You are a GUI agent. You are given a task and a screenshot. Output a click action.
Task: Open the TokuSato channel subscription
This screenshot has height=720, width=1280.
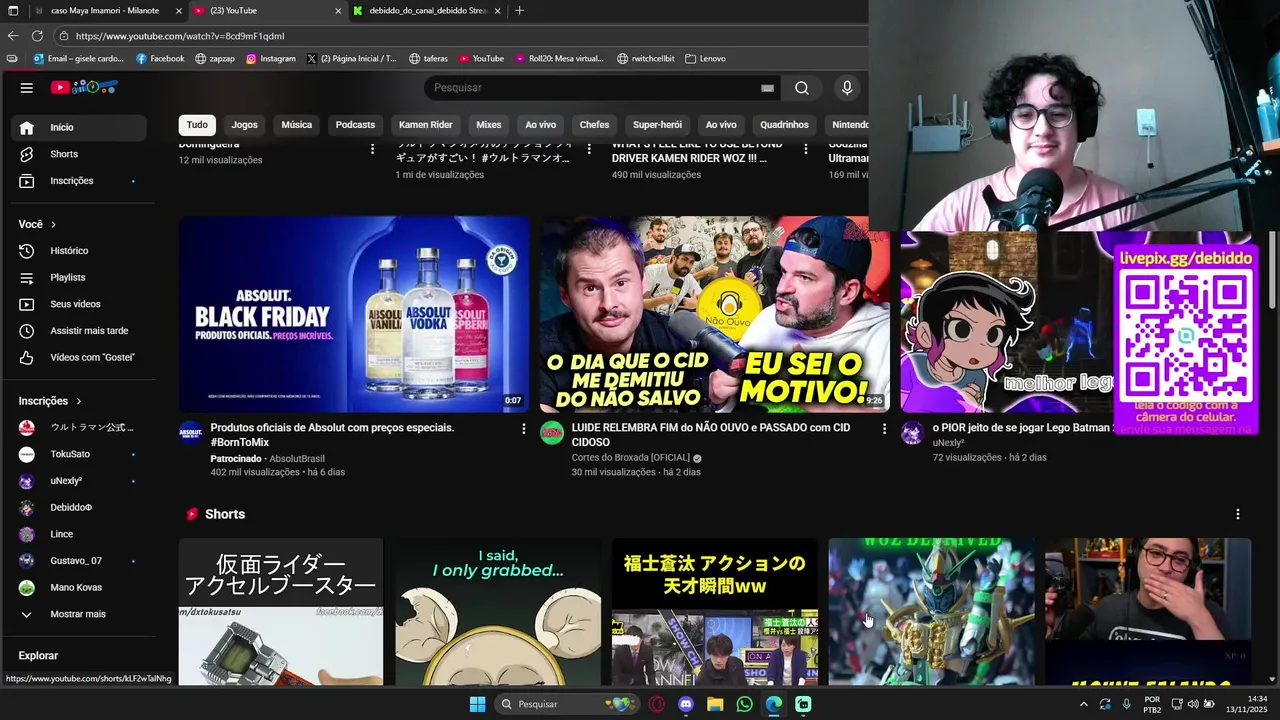pyautogui.click(x=78, y=454)
